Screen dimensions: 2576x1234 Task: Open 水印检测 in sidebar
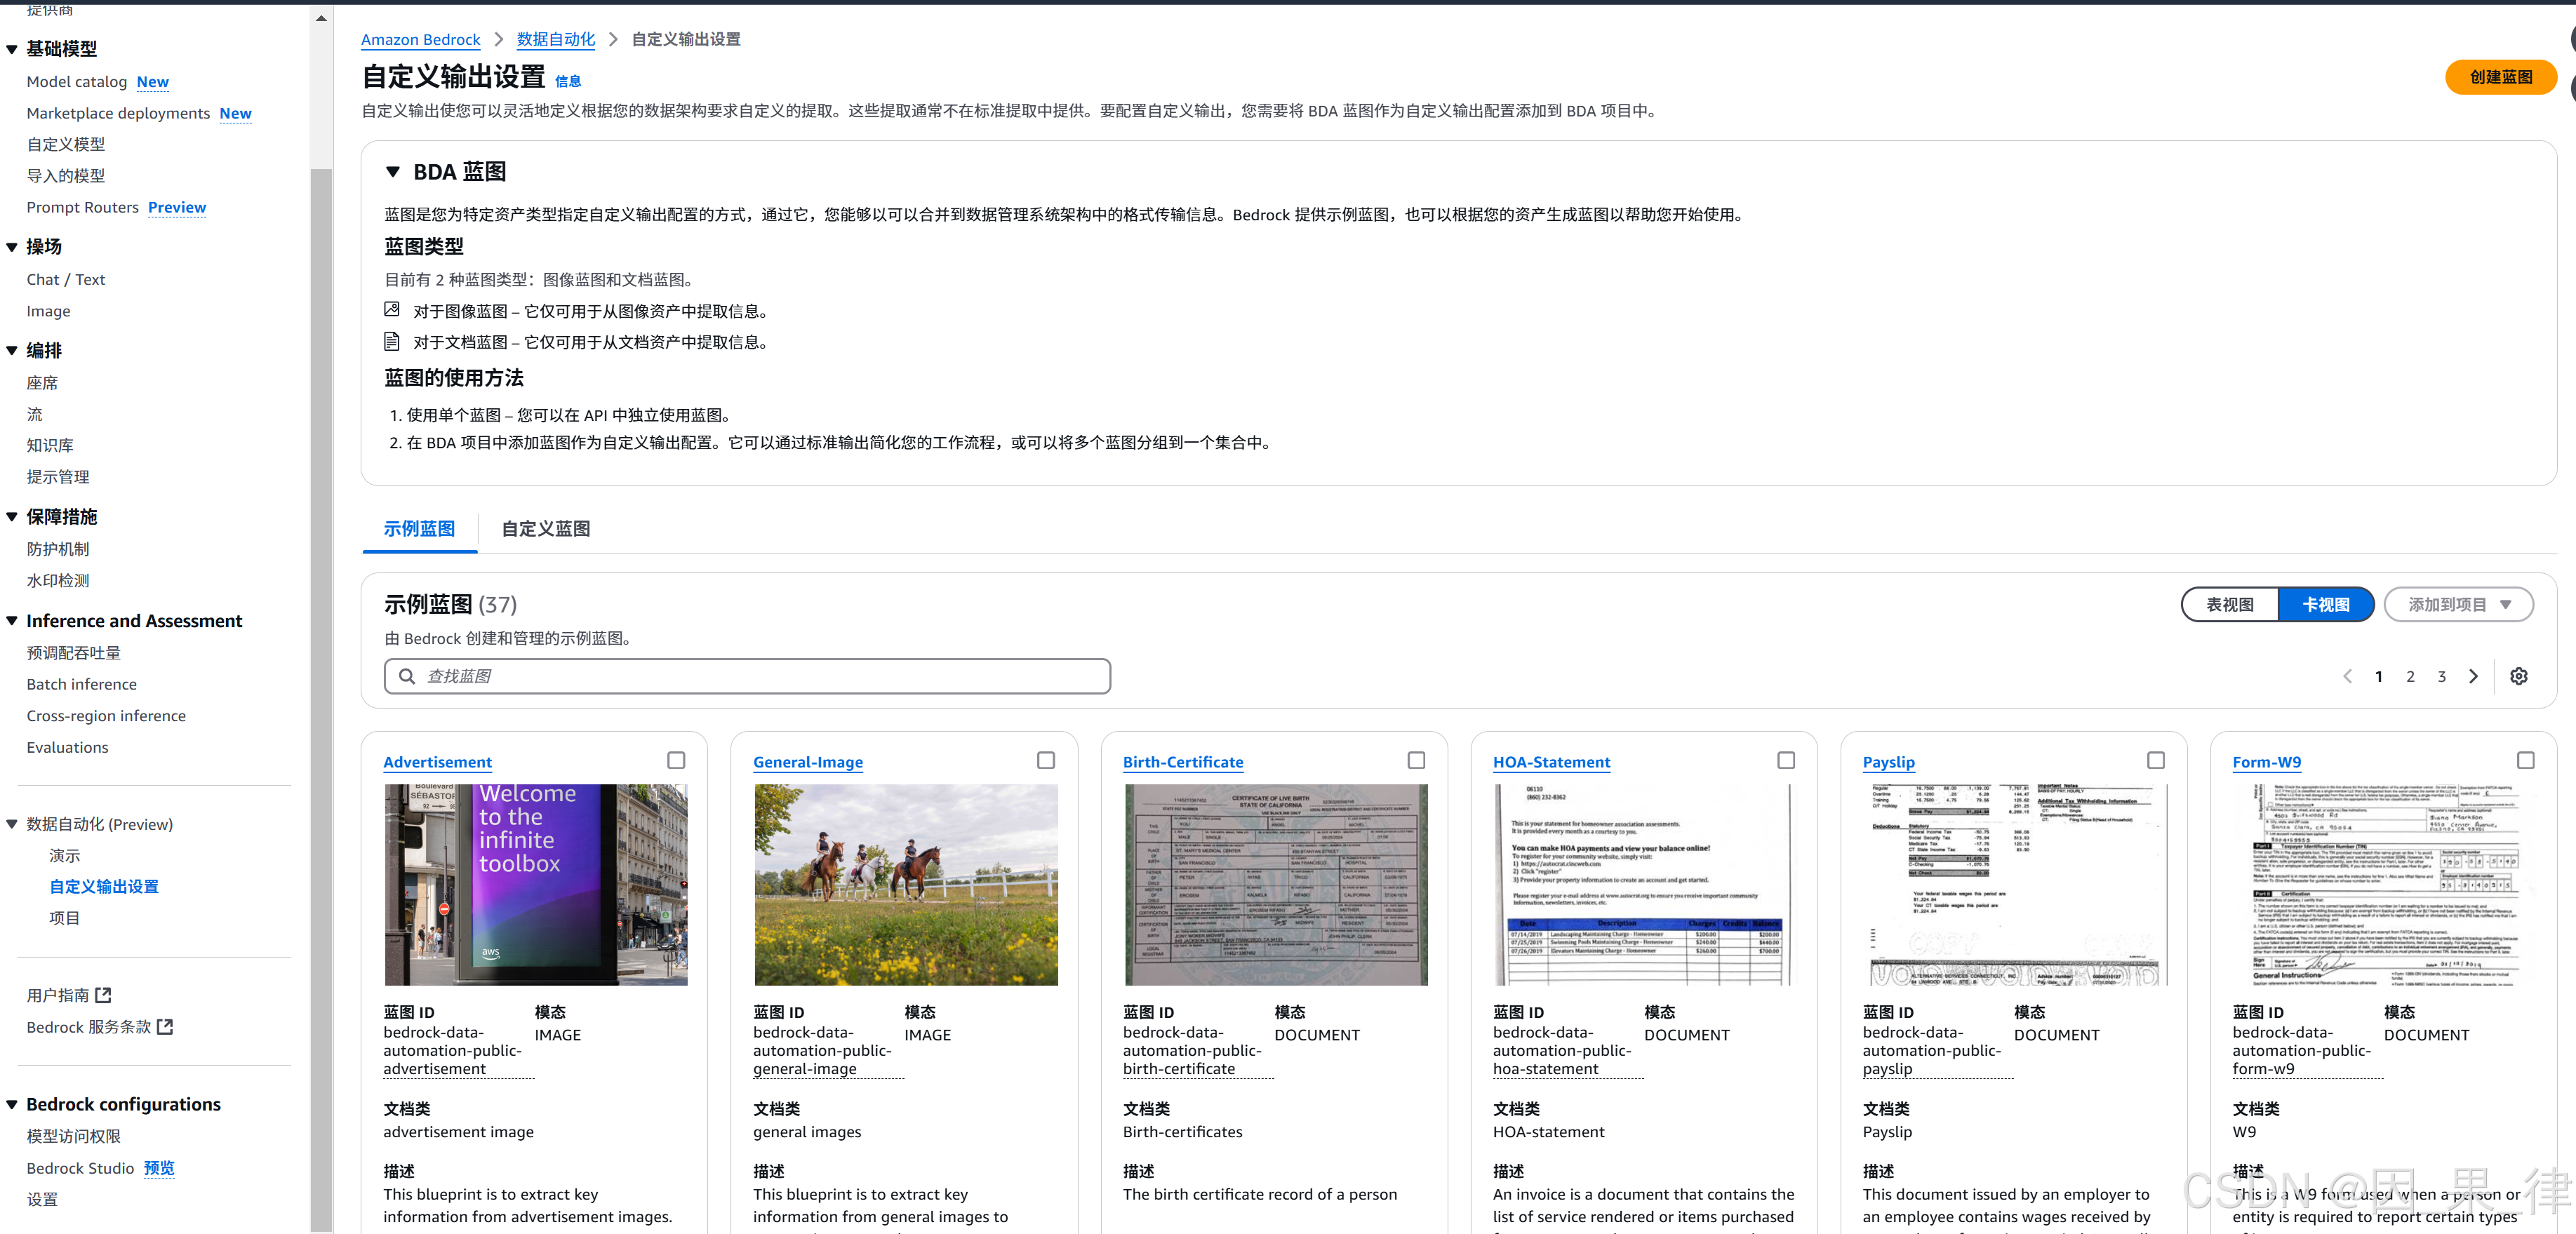pos(58,580)
